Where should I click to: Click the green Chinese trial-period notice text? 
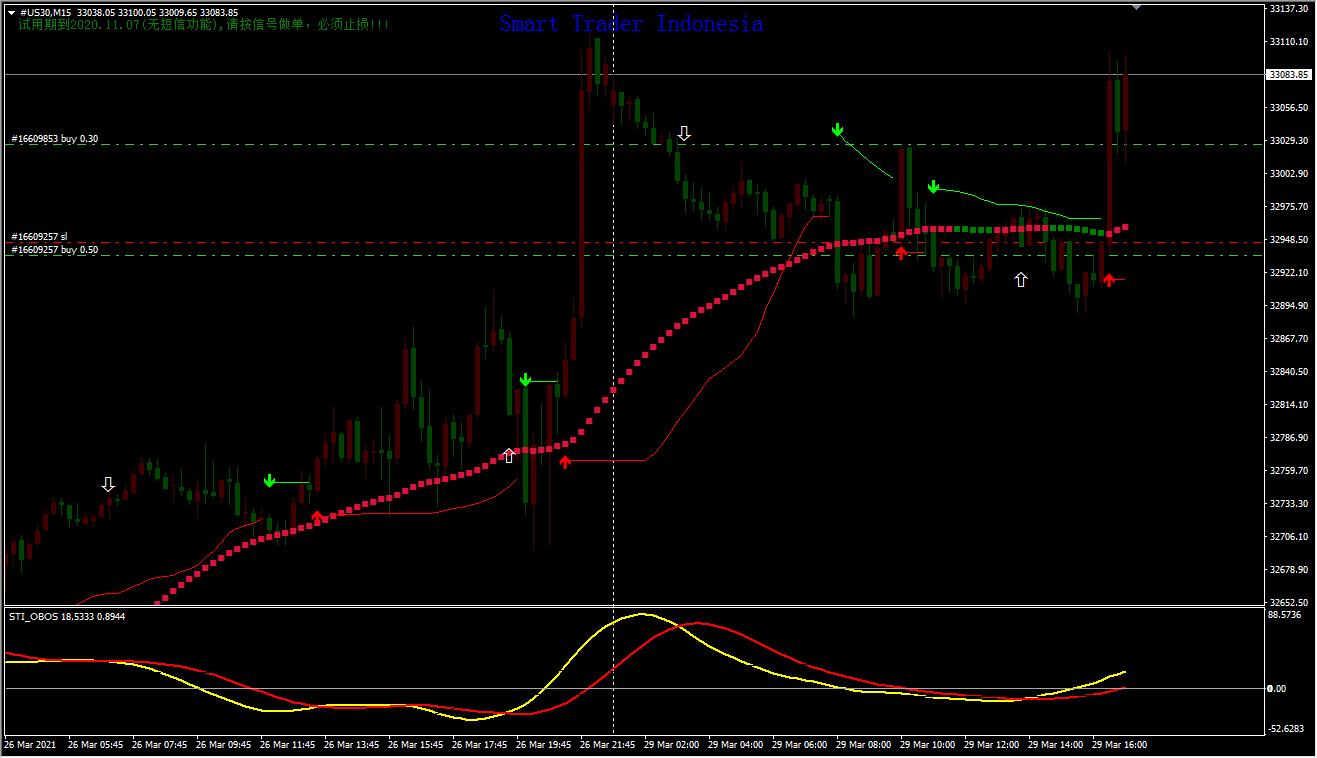tap(204, 23)
